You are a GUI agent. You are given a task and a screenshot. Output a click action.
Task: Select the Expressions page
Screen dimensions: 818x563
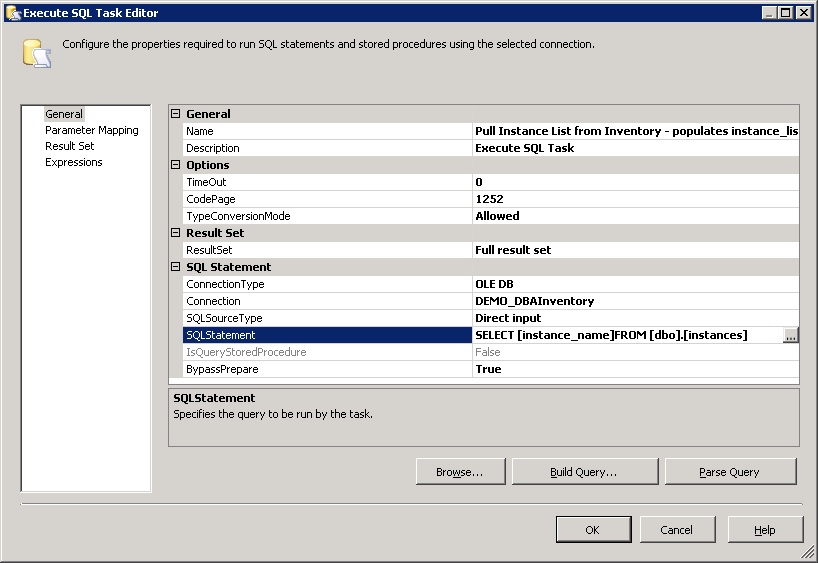[x=73, y=162]
